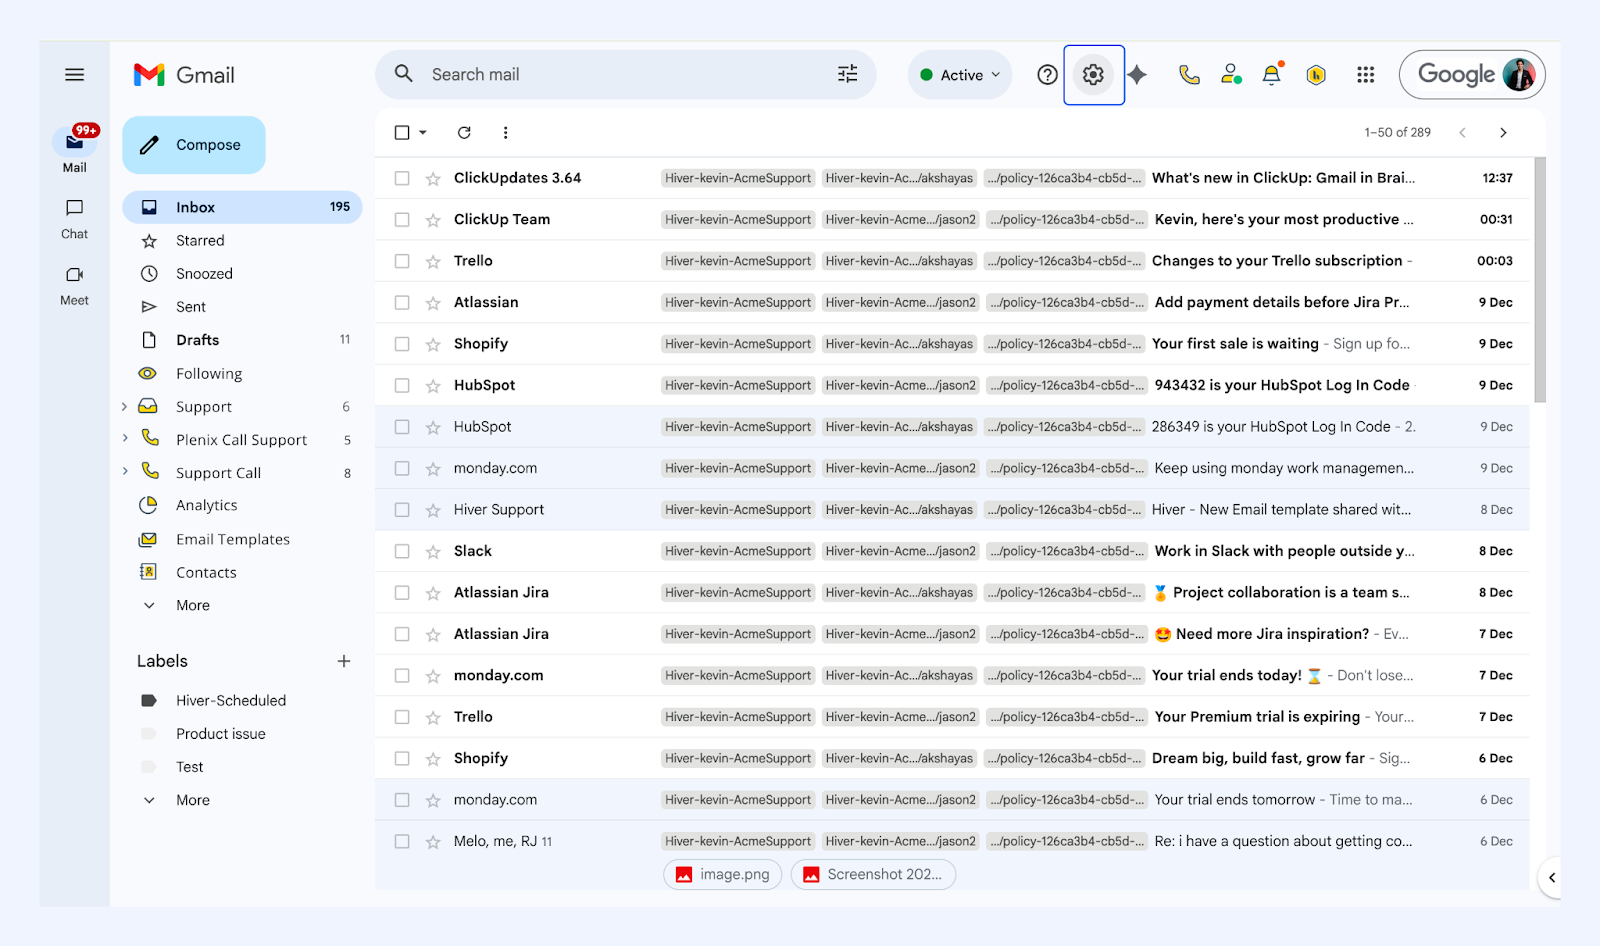1600x946 pixels.
Task: Check the Slack email checkbox
Action: coord(402,551)
